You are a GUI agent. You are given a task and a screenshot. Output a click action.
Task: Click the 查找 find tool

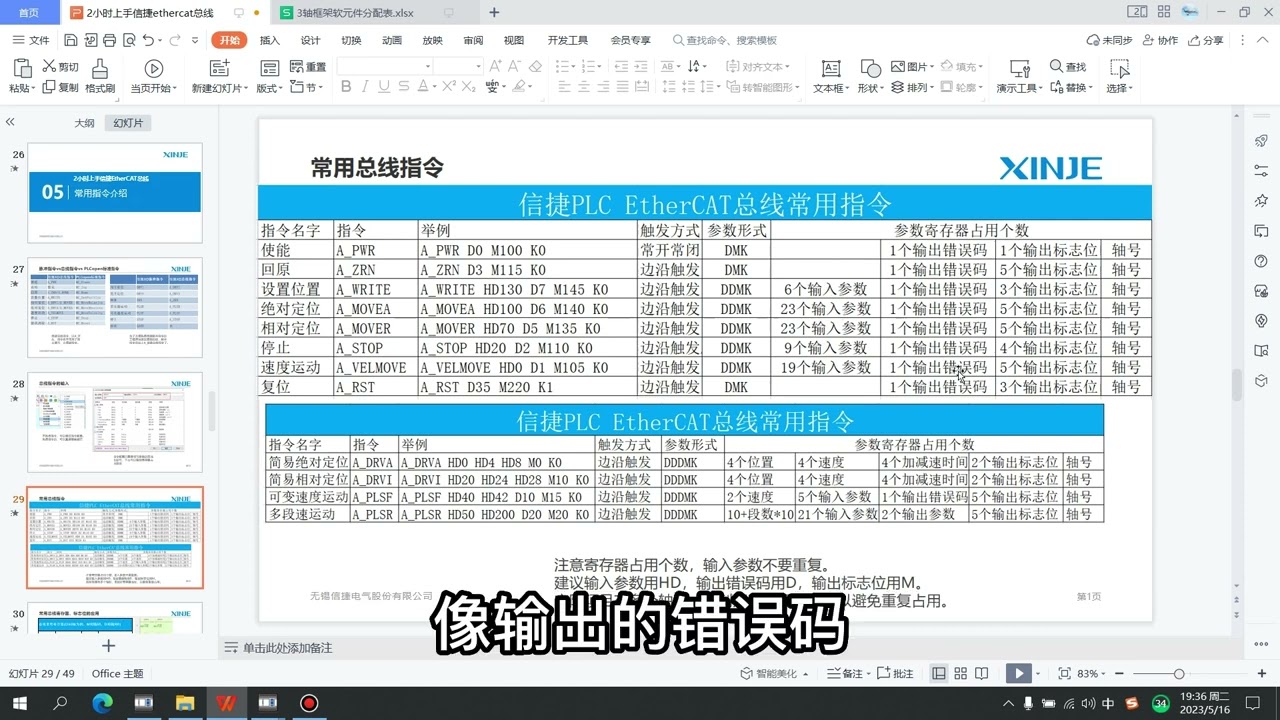[x=1068, y=67]
